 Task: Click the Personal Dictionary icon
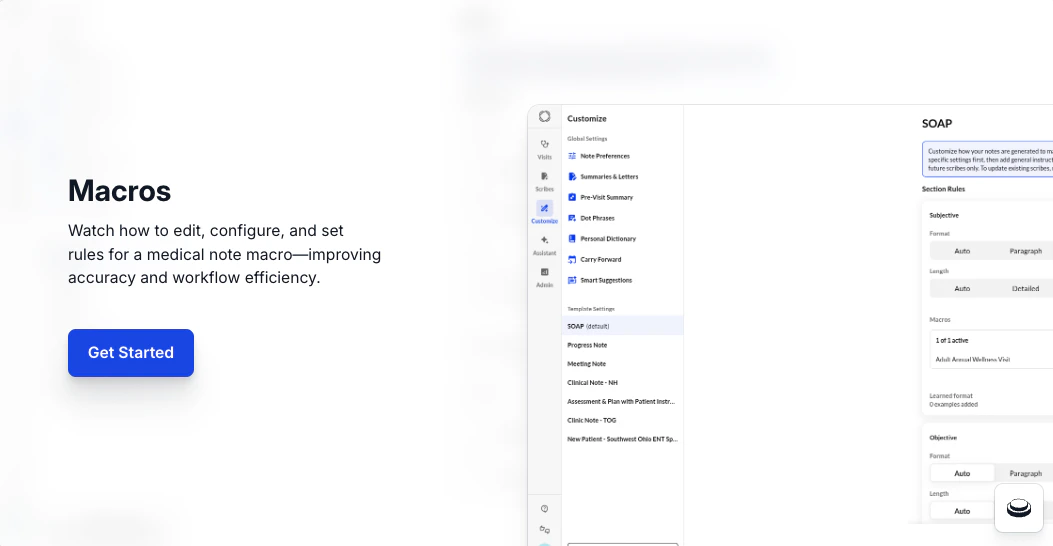[572, 238]
